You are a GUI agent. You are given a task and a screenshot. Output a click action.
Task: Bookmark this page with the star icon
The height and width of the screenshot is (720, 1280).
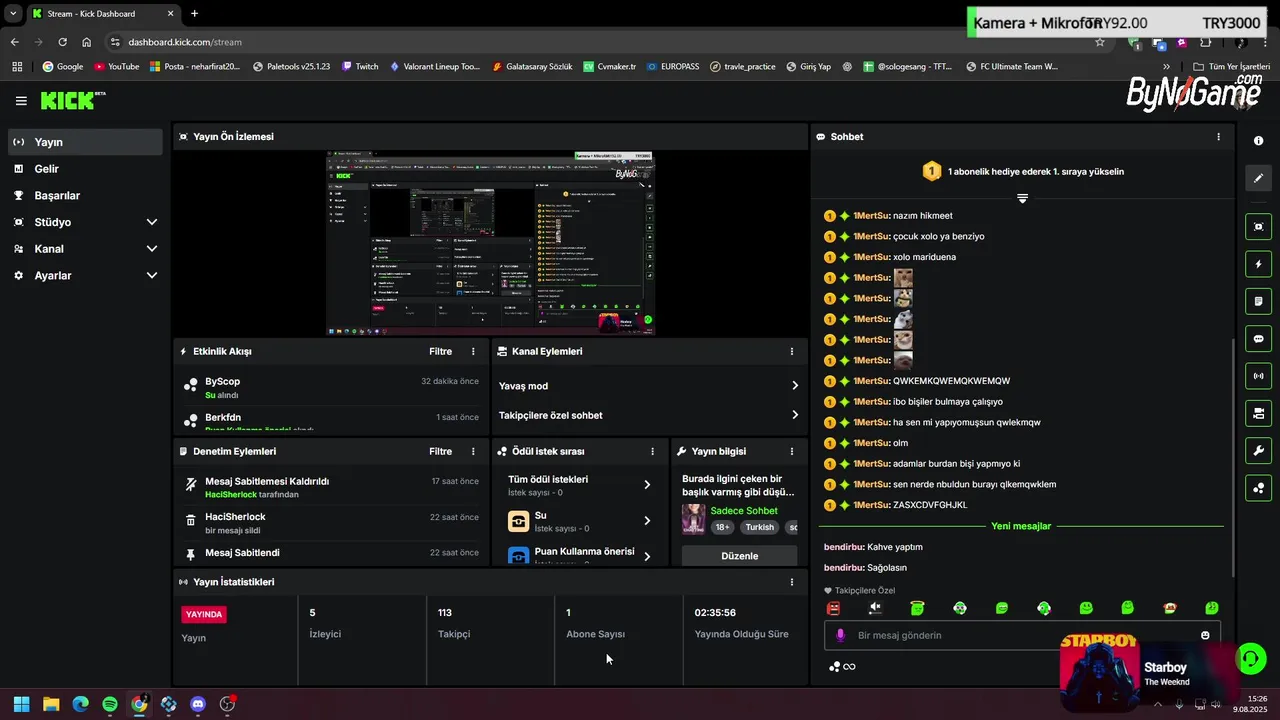click(1100, 42)
